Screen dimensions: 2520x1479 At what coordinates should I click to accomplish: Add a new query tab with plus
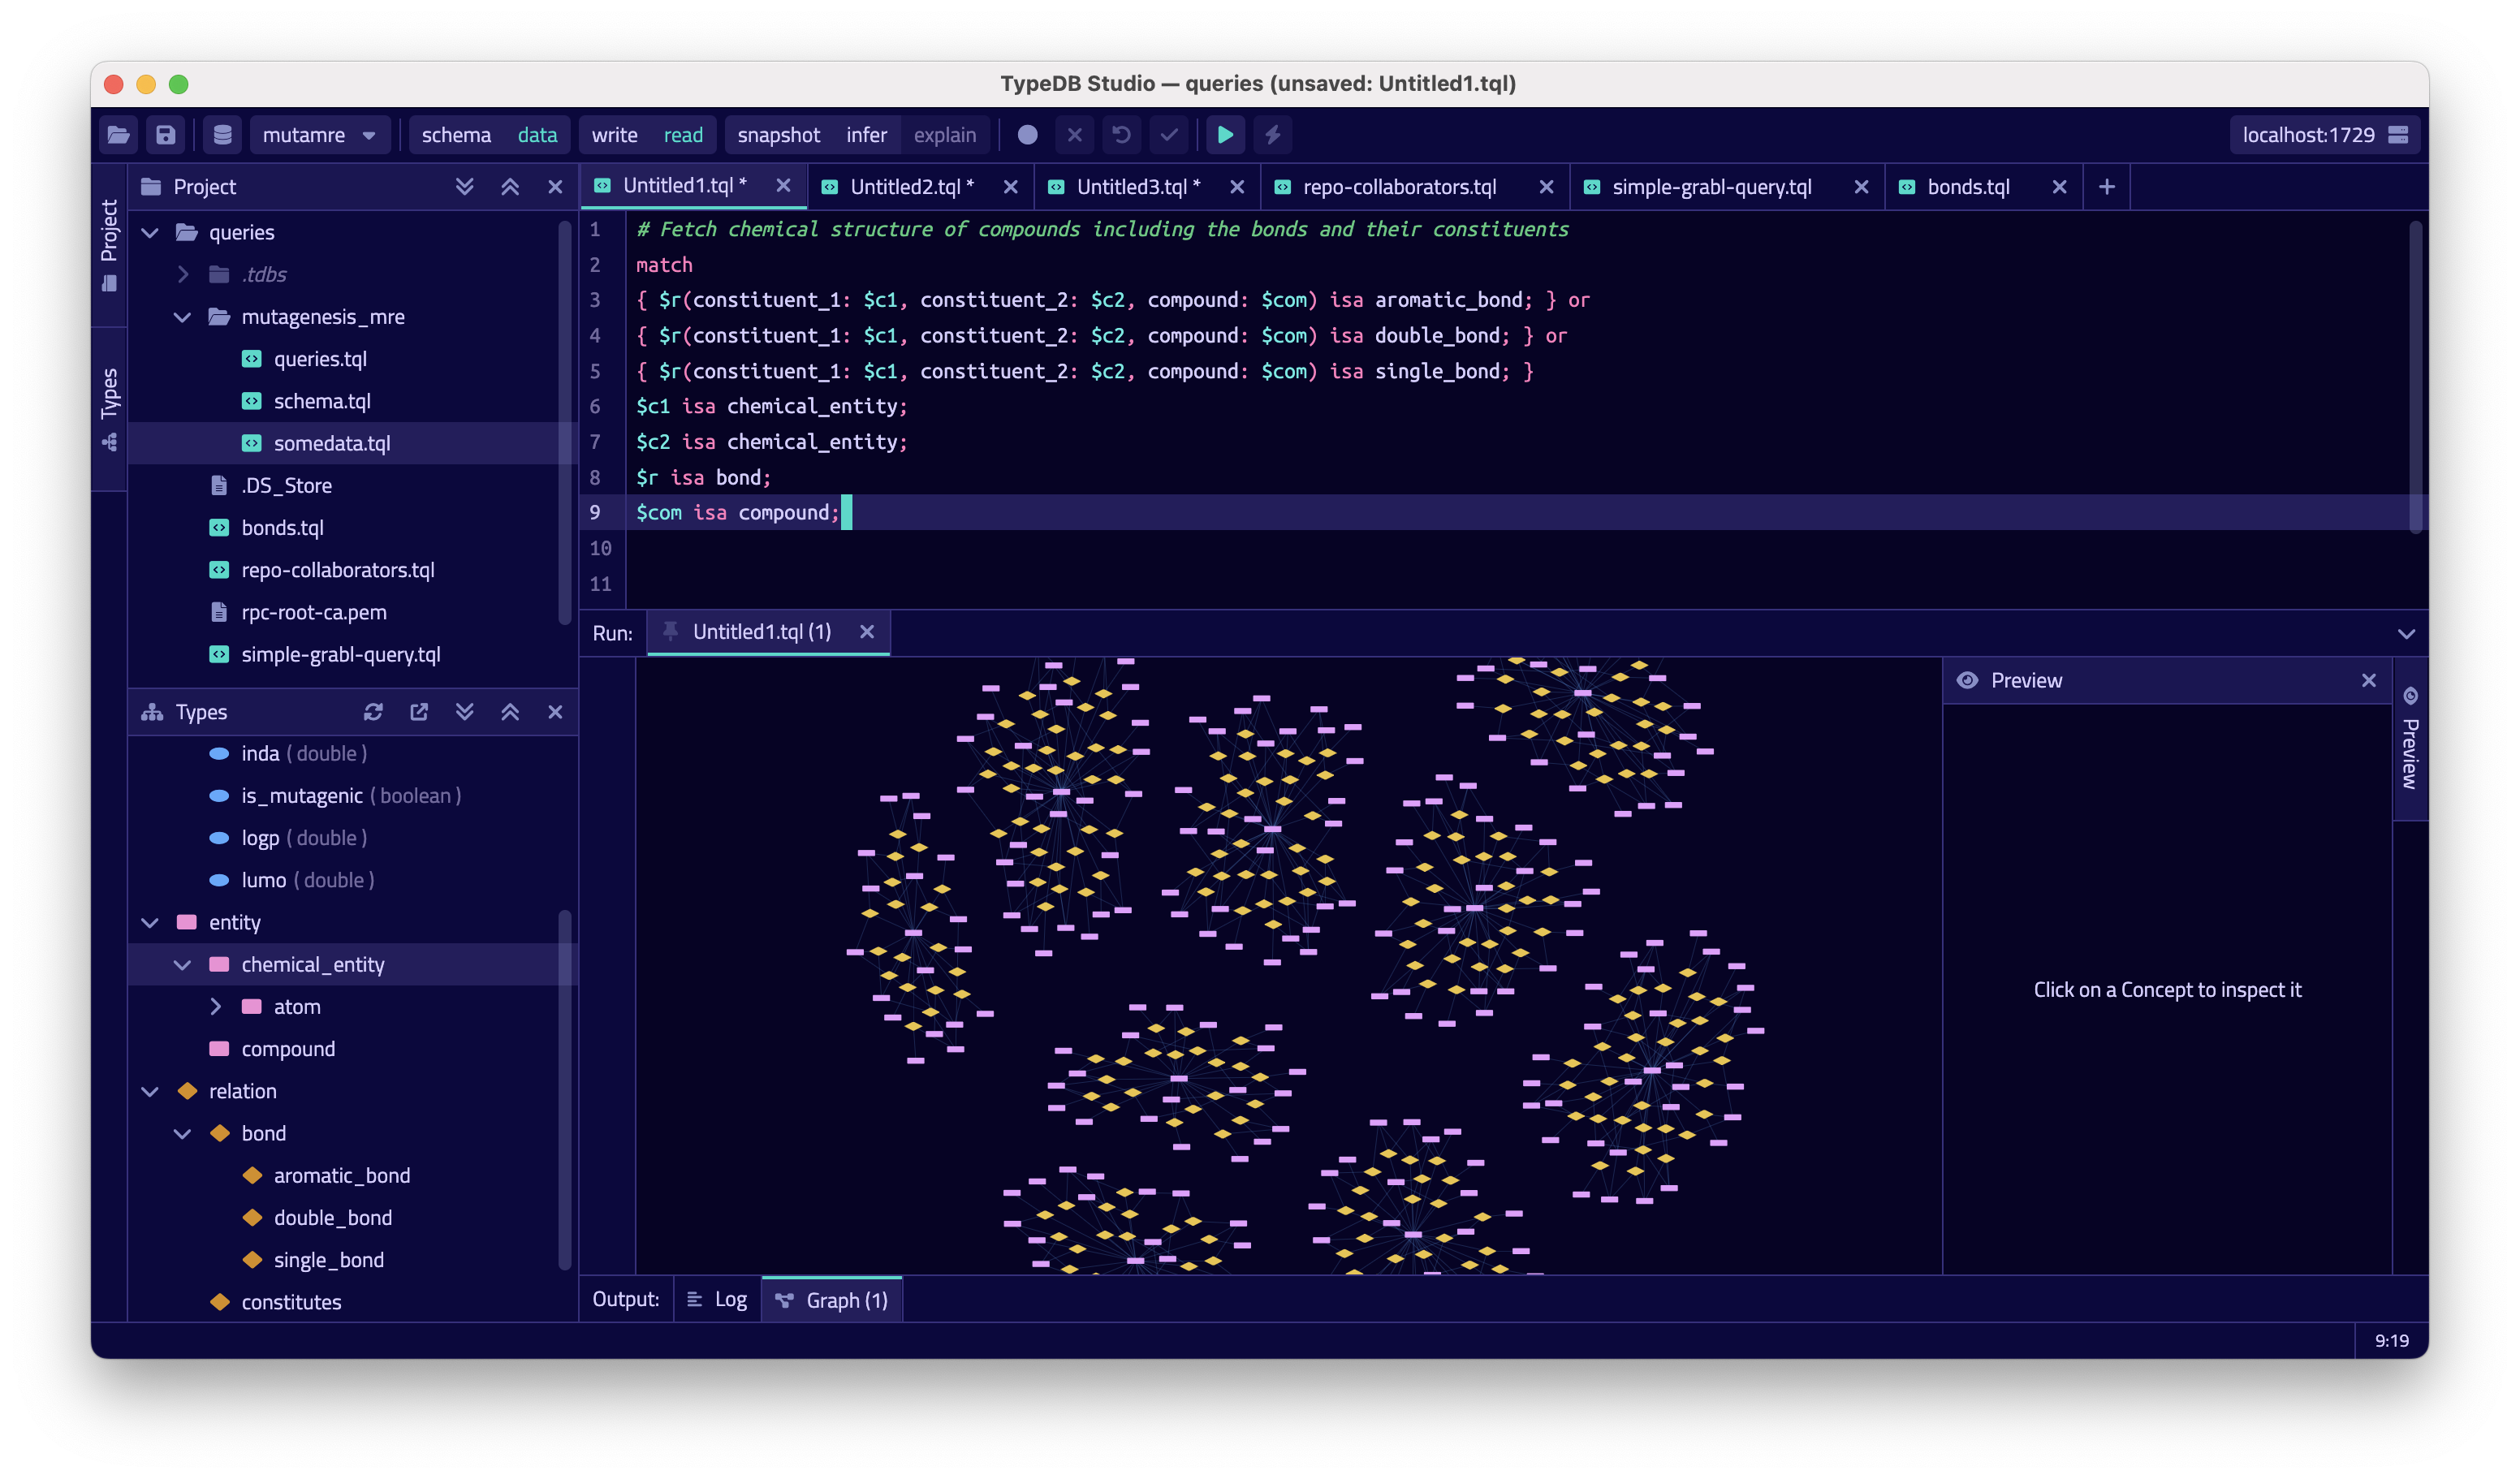2106,187
